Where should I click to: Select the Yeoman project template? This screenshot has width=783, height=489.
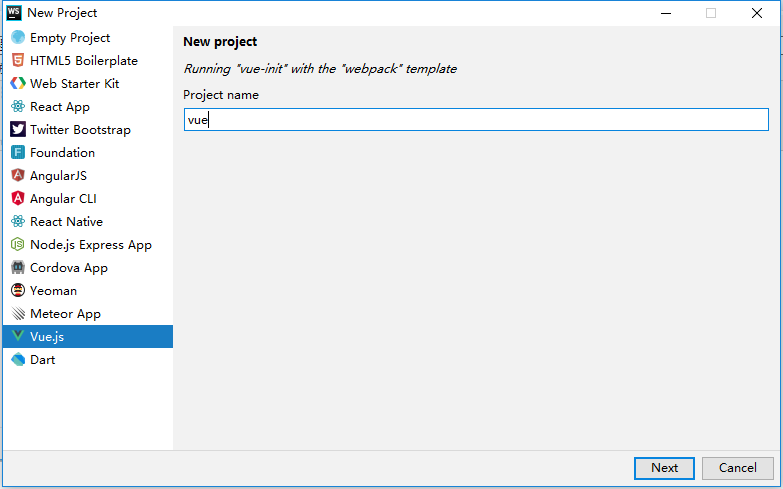53,291
